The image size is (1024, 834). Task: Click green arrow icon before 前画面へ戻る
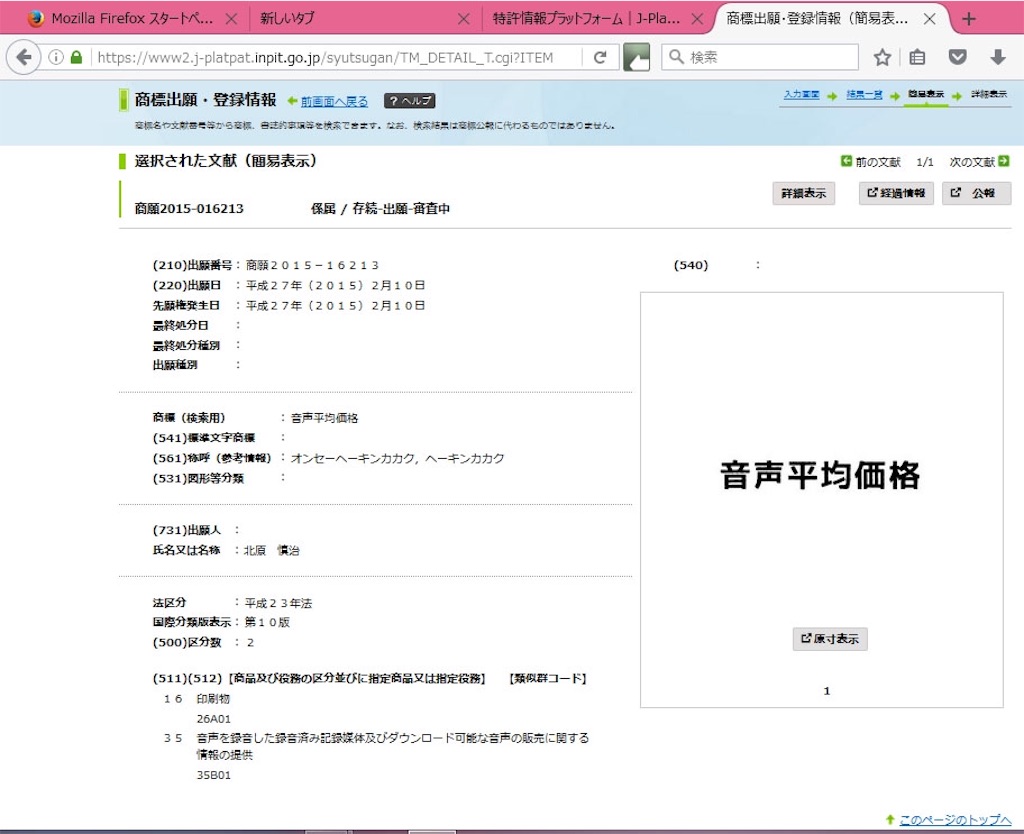coord(293,101)
